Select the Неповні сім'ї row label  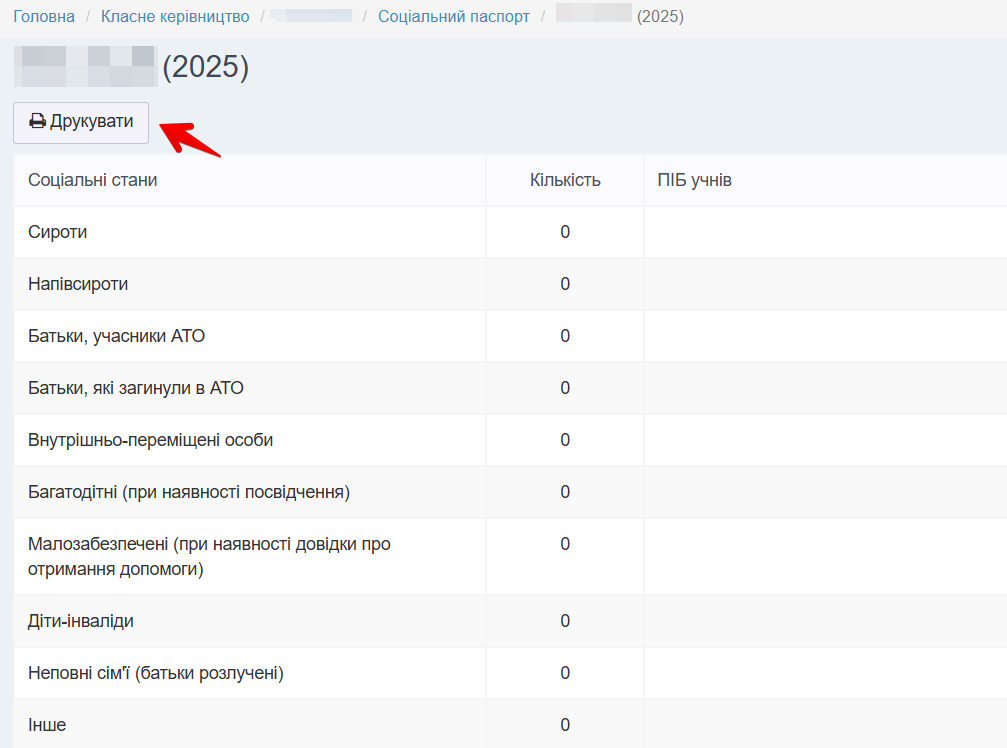pos(156,673)
